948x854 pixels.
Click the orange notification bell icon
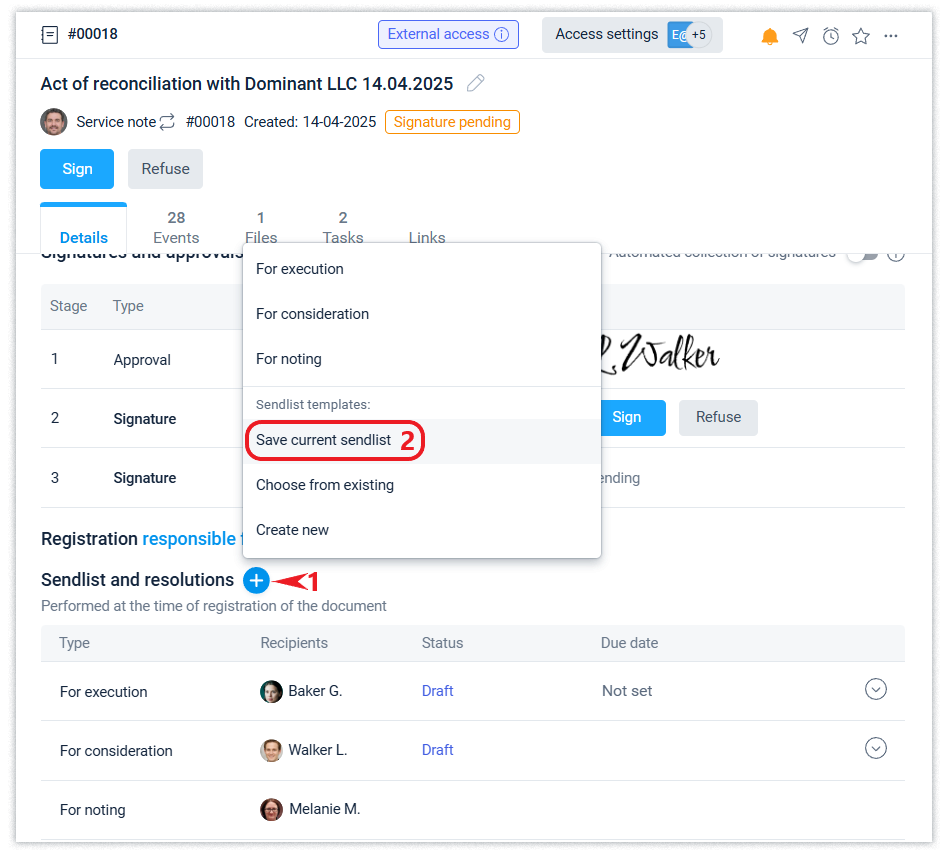[x=769, y=36]
